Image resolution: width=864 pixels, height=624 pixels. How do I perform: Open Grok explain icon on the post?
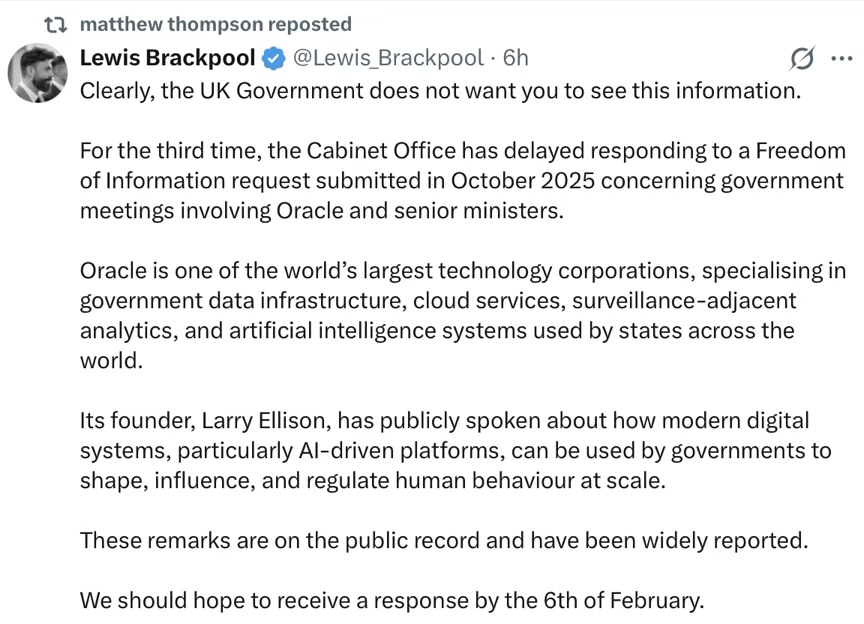[x=801, y=58]
